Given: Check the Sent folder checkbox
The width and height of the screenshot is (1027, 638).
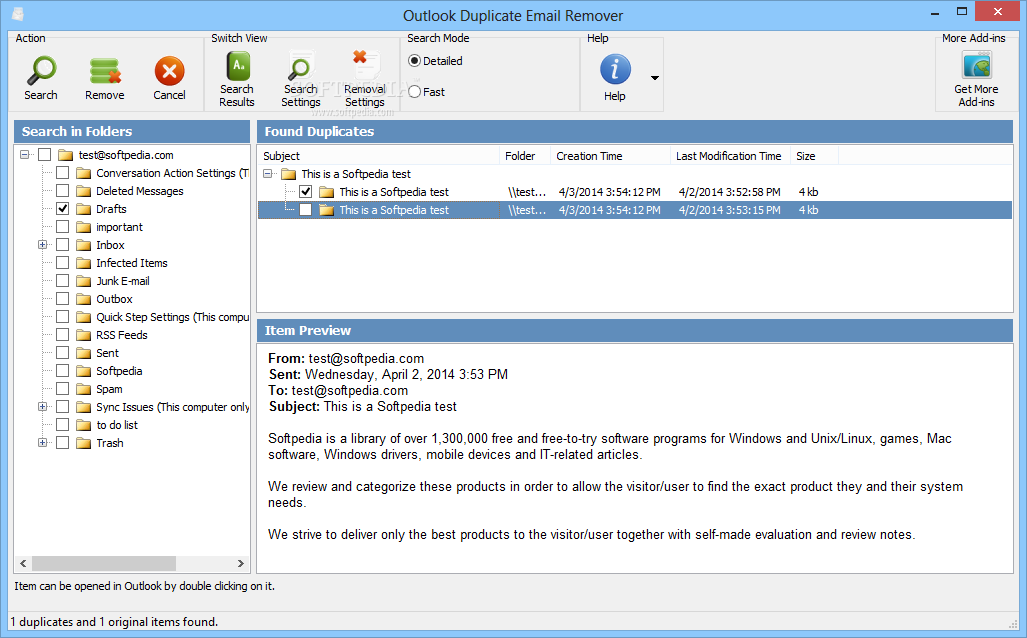Looking at the screenshot, I should tap(62, 353).
